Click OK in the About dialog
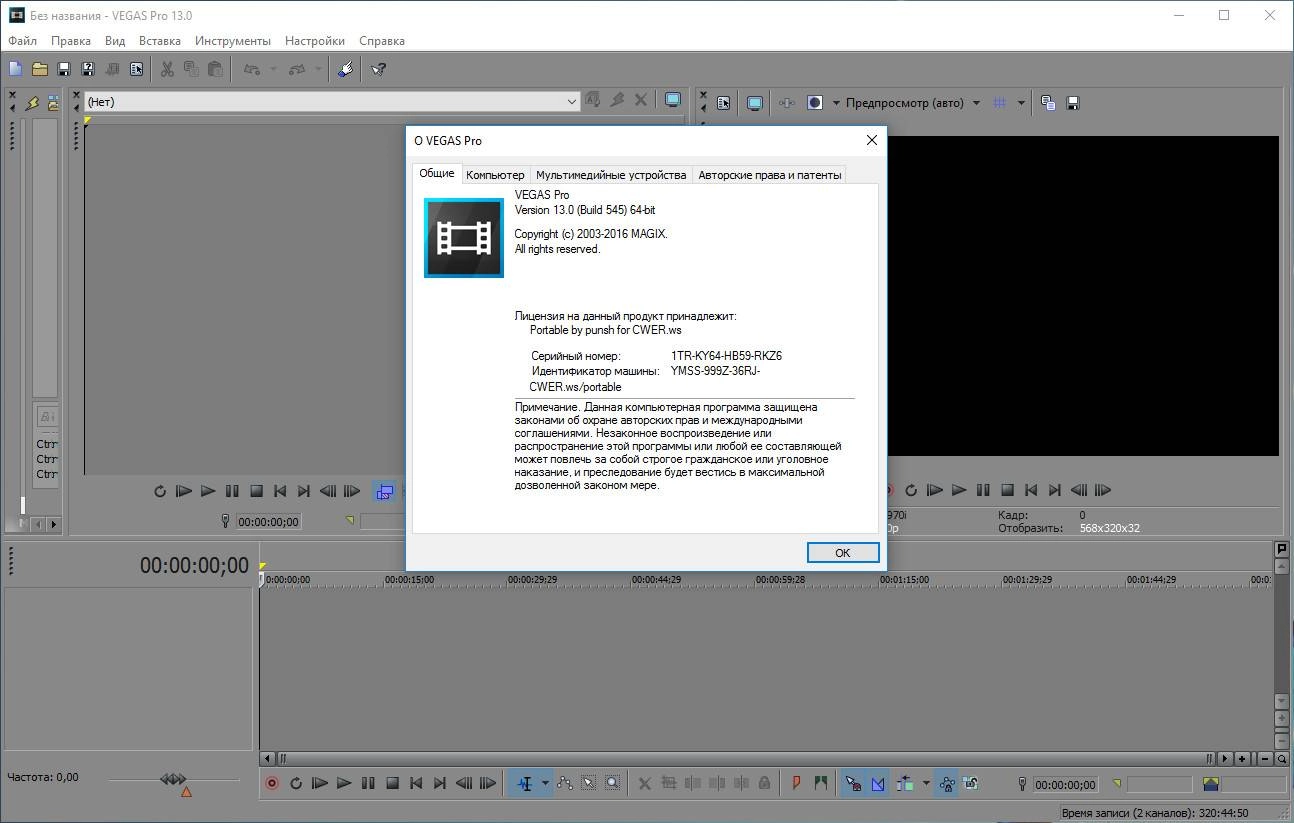 tap(843, 553)
